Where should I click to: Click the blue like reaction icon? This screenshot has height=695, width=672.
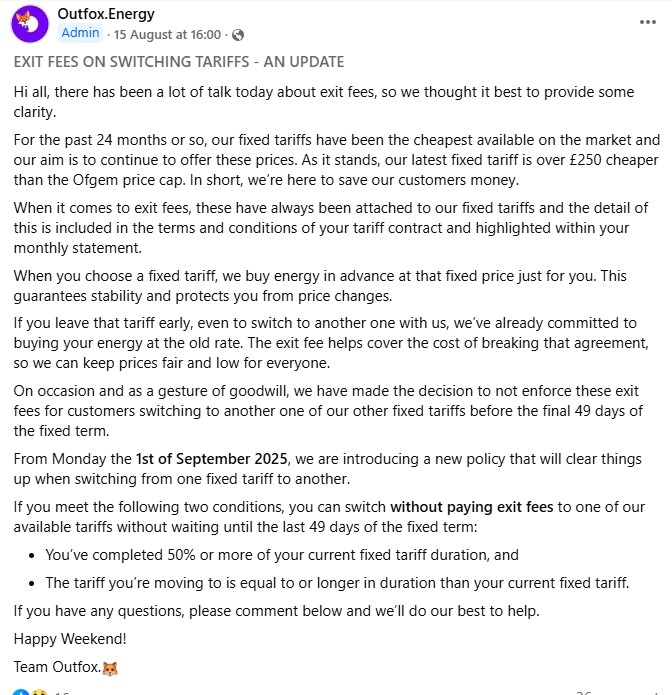point(20,692)
